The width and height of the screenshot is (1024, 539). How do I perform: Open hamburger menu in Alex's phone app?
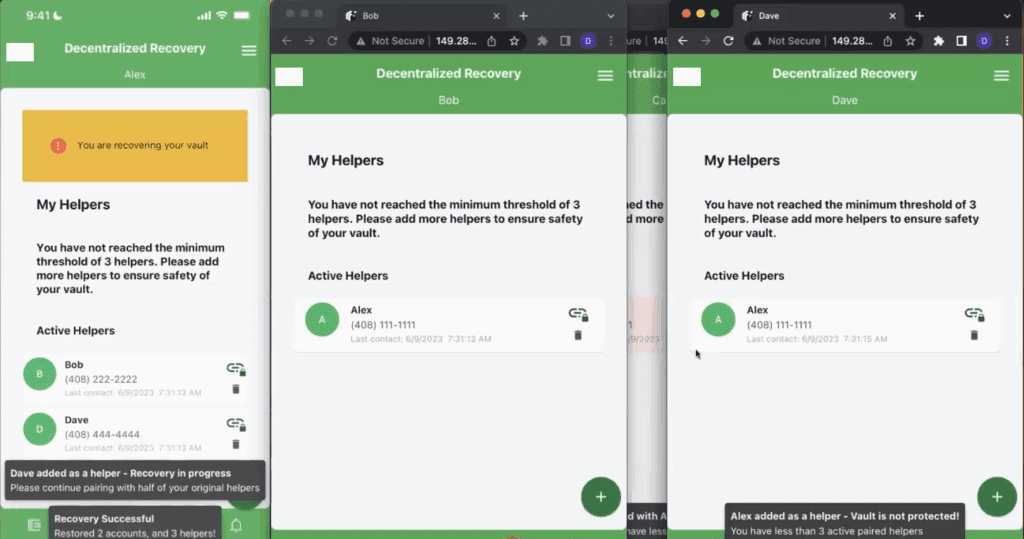click(x=249, y=51)
